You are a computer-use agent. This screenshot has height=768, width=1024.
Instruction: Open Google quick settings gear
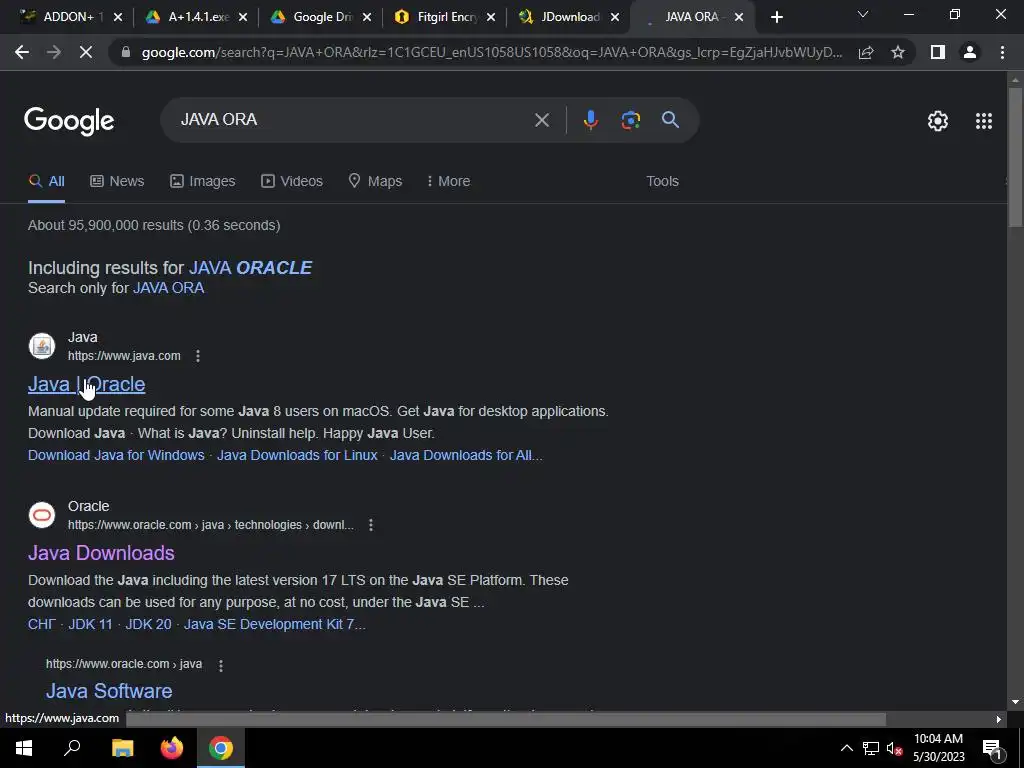click(938, 121)
